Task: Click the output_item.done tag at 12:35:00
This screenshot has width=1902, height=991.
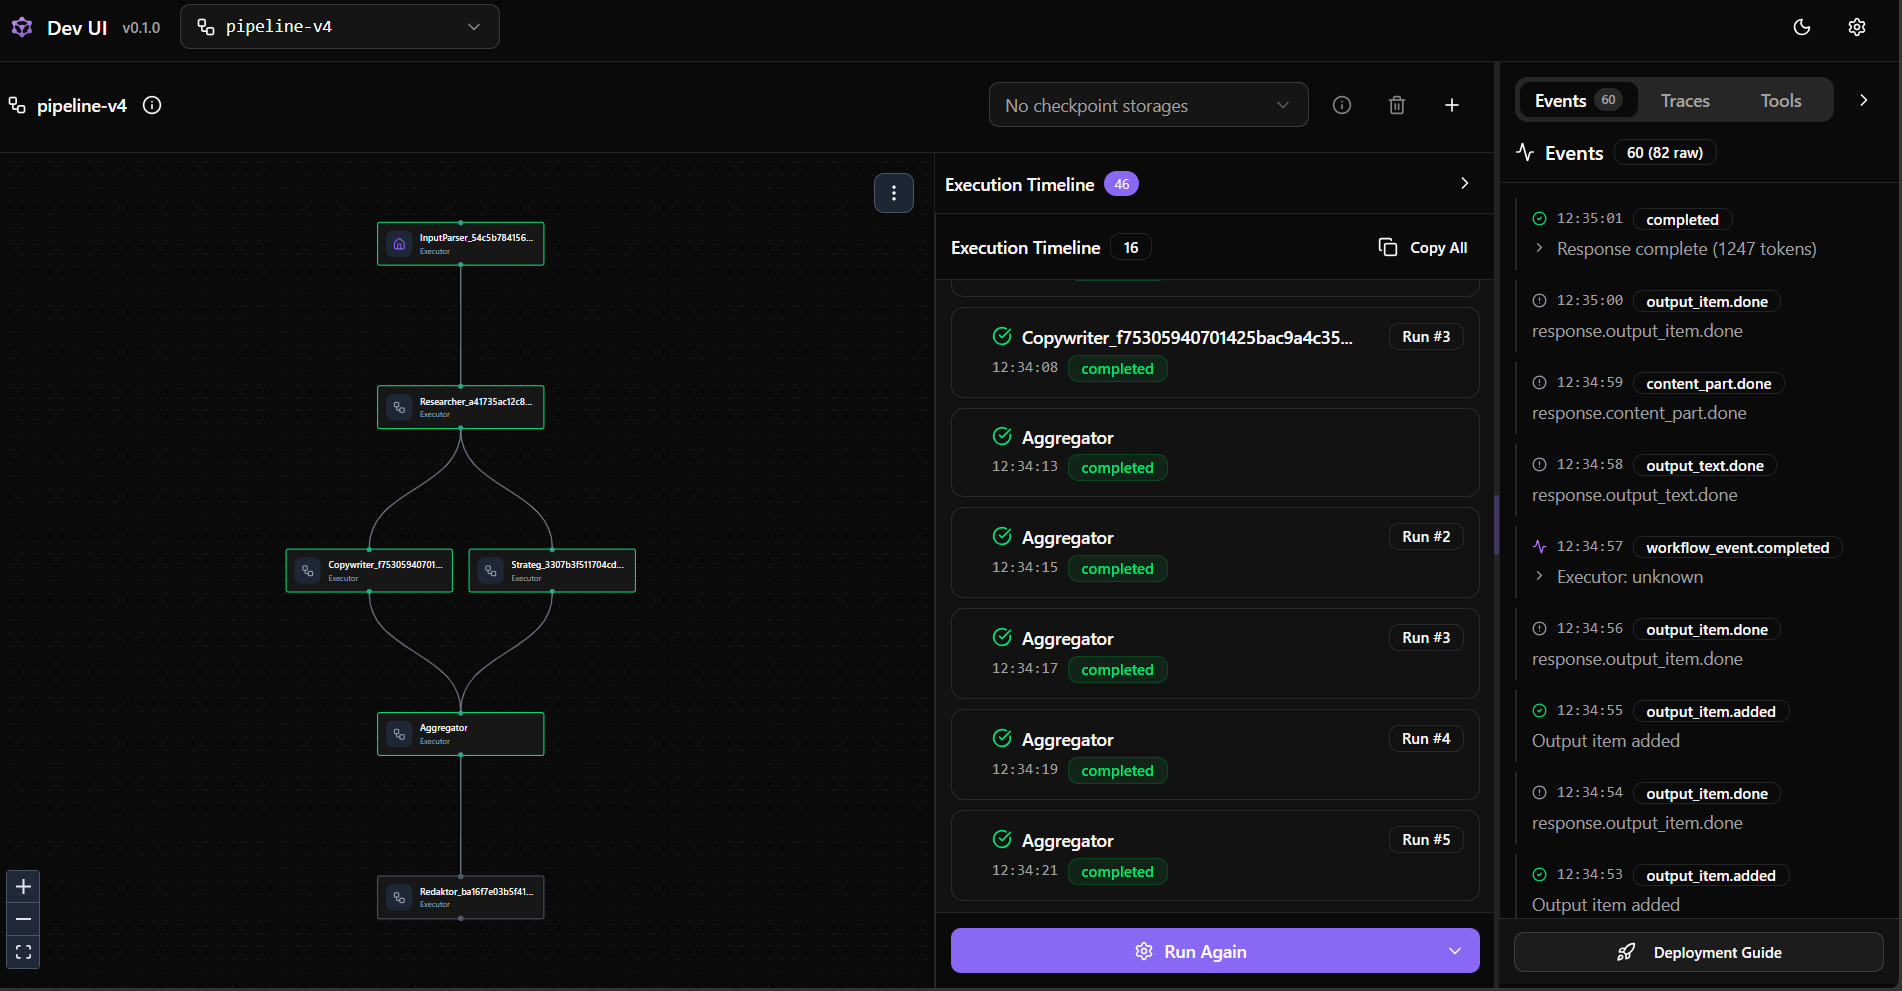Action: [1706, 301]
